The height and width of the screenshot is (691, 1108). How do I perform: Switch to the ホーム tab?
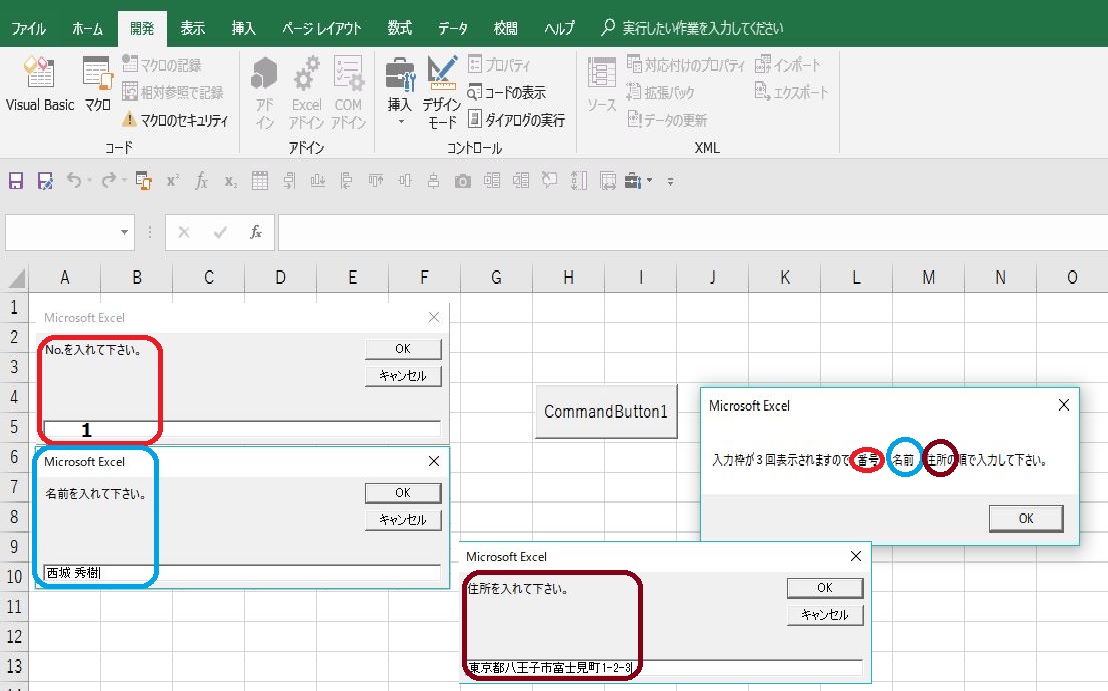(88, 28)
